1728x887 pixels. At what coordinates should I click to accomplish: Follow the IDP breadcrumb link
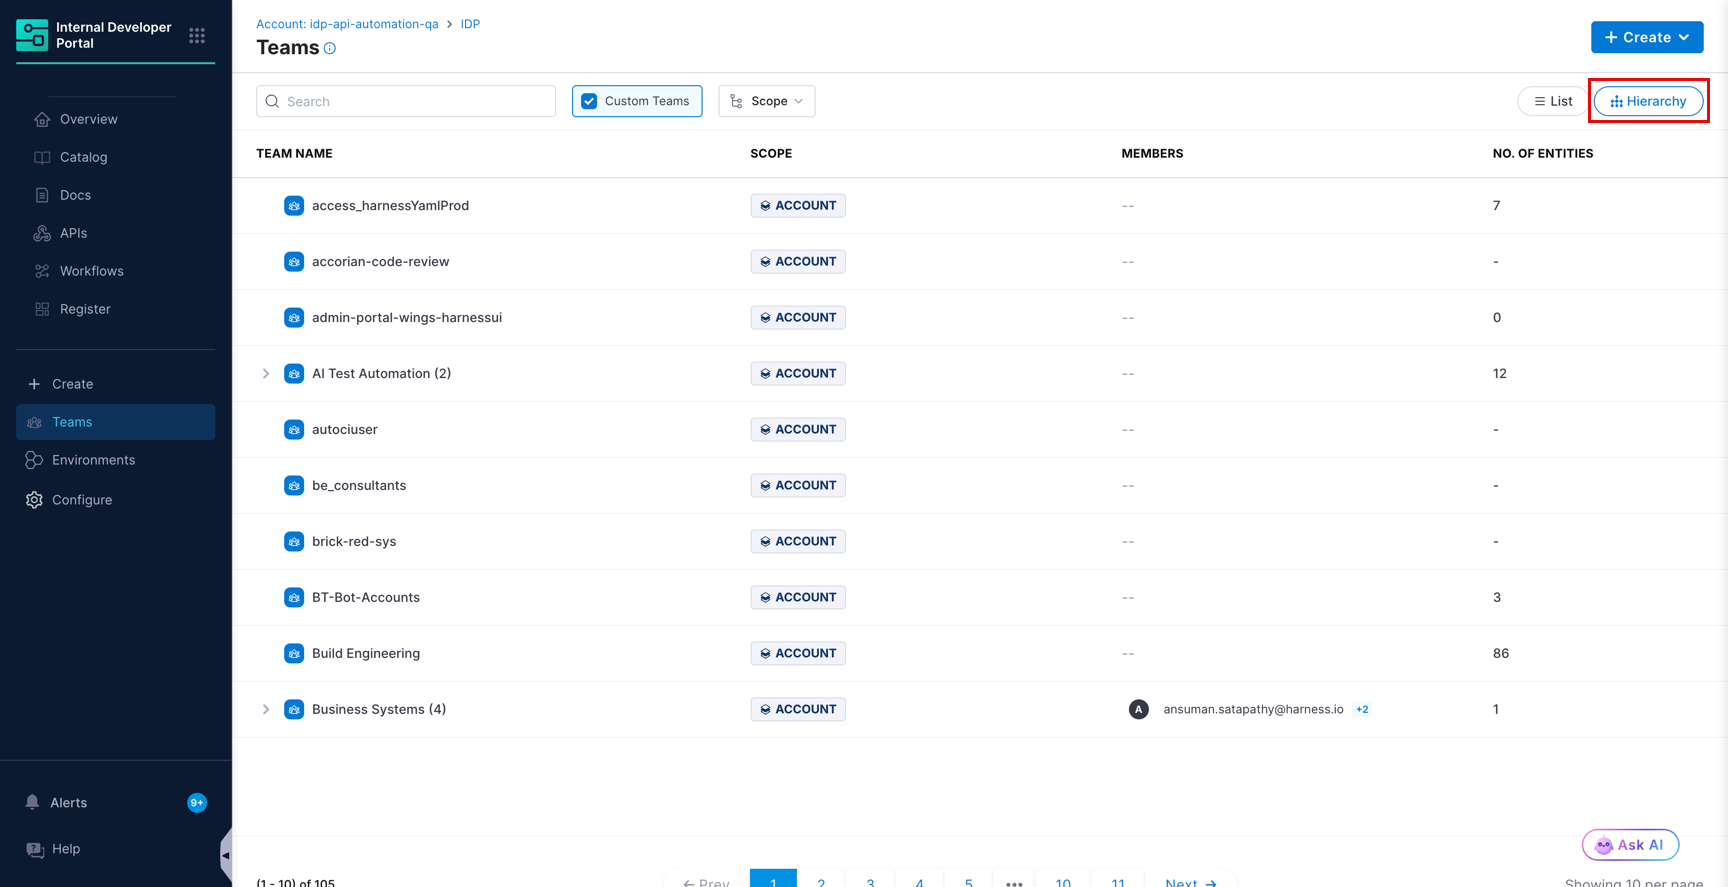coord(470,24)
